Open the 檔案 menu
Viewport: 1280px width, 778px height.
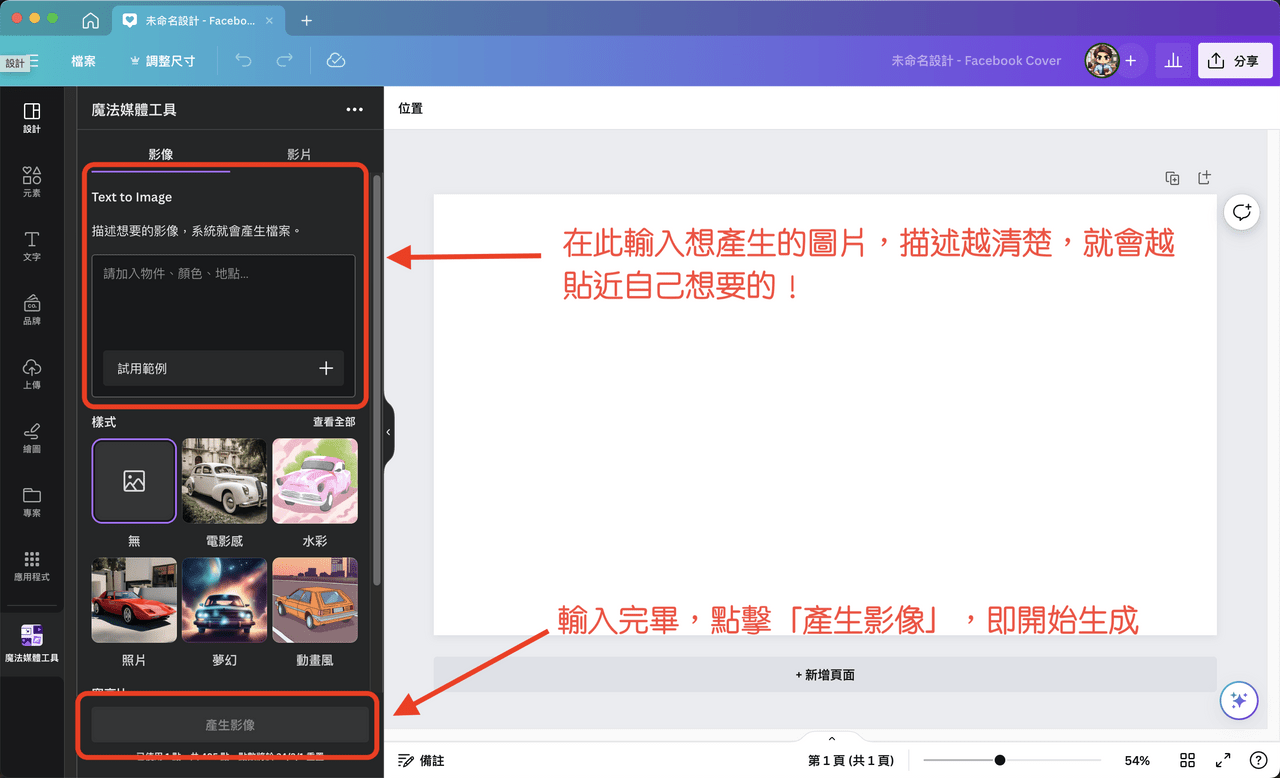tap(83, 60)
